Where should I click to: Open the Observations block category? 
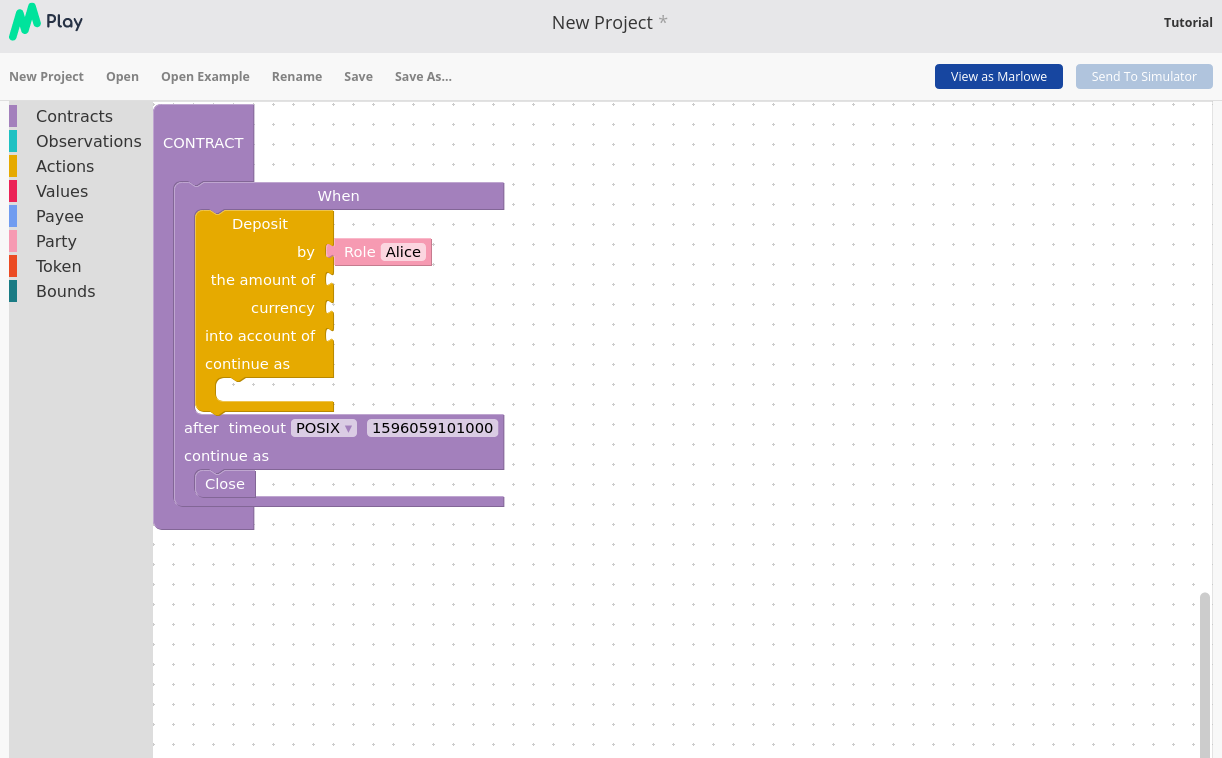click(x=80, y=141)
